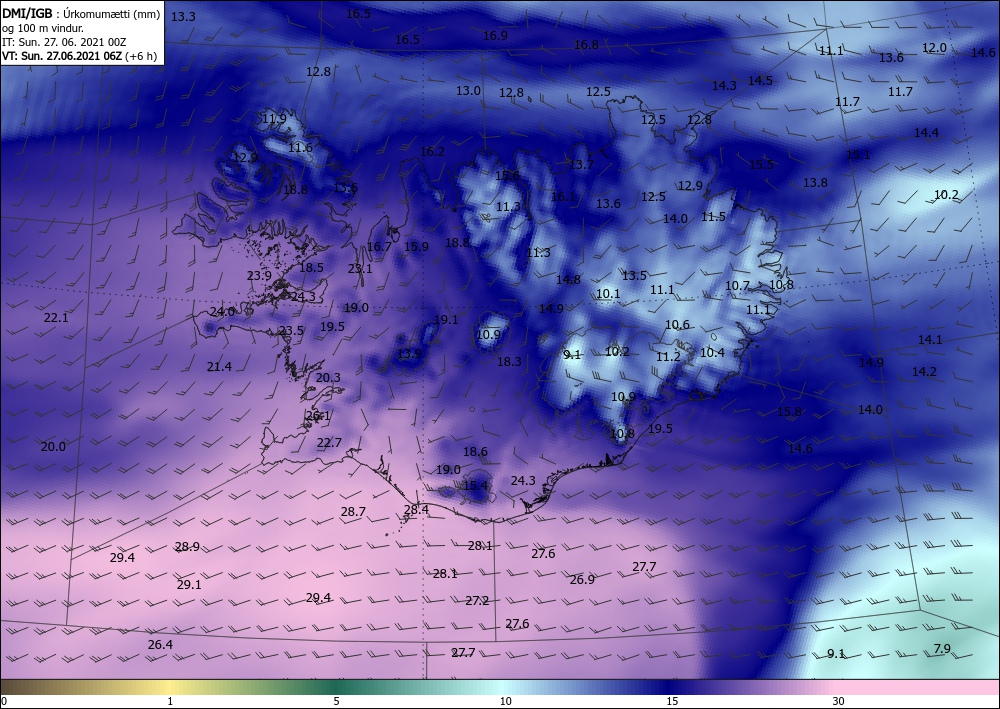Click the initial time 'IT: Sun. 27. 06. 2021 00Z'
This screenshot has height=709, width=1000.
64,42
